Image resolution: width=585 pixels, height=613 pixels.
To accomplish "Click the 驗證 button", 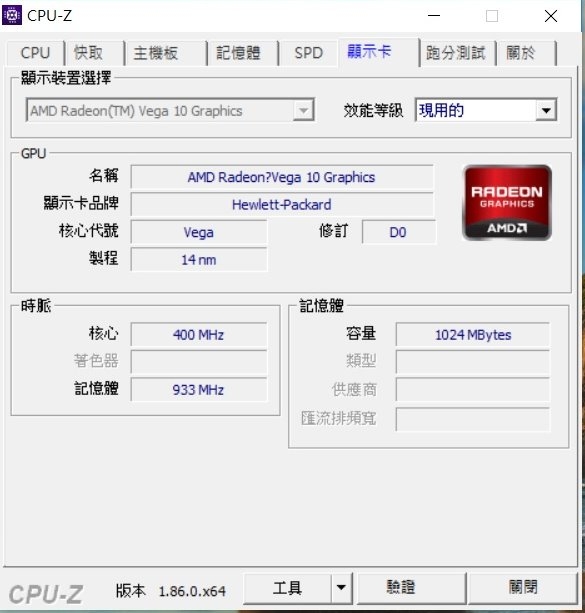I will coord(411,588).
